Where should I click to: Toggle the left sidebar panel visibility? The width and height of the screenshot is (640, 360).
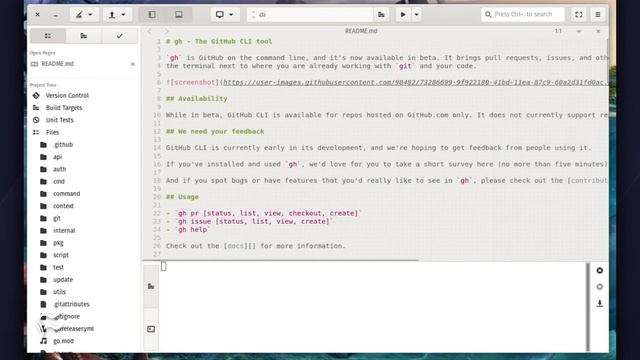click(152, 15)
